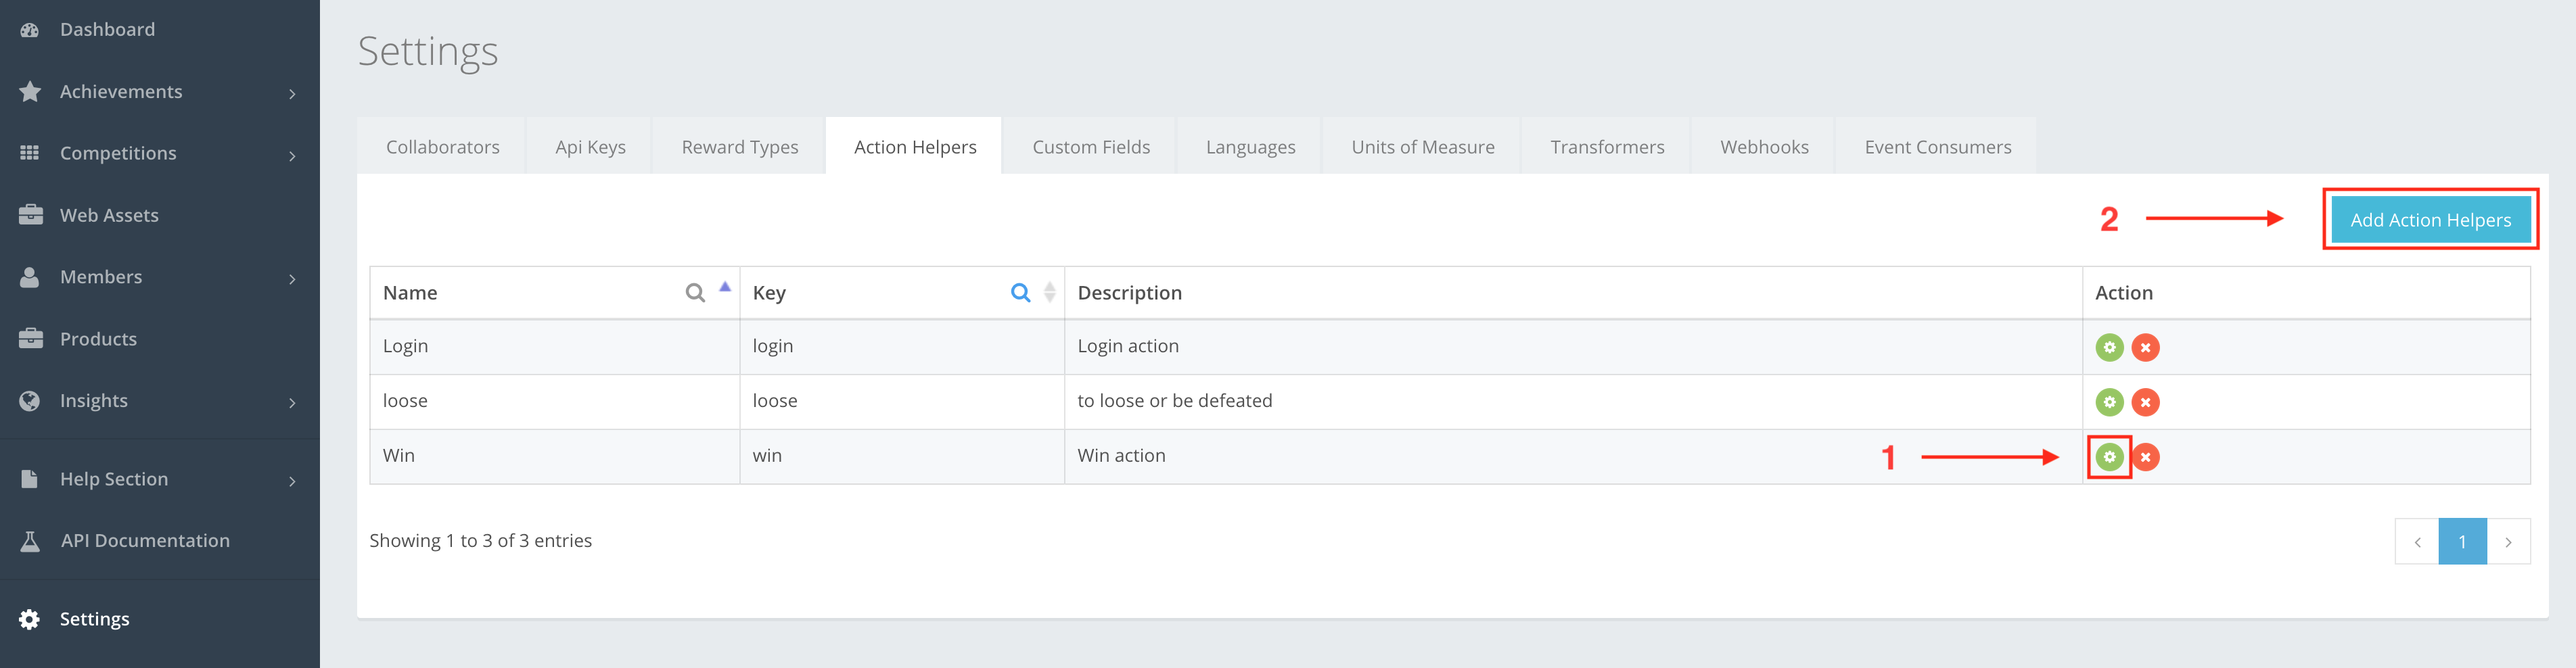The width and height of the screenshot is (2576, 668).
Task: Sort table by Name using sort arrow
Action: point(725,288)
